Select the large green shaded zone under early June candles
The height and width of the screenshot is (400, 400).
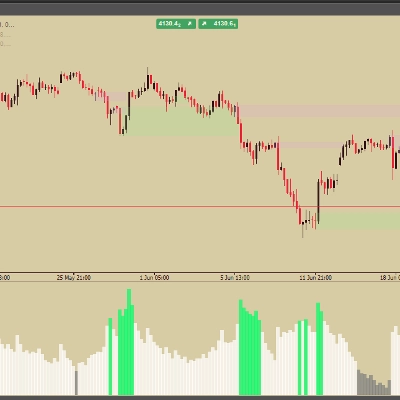tap(182, 121)
